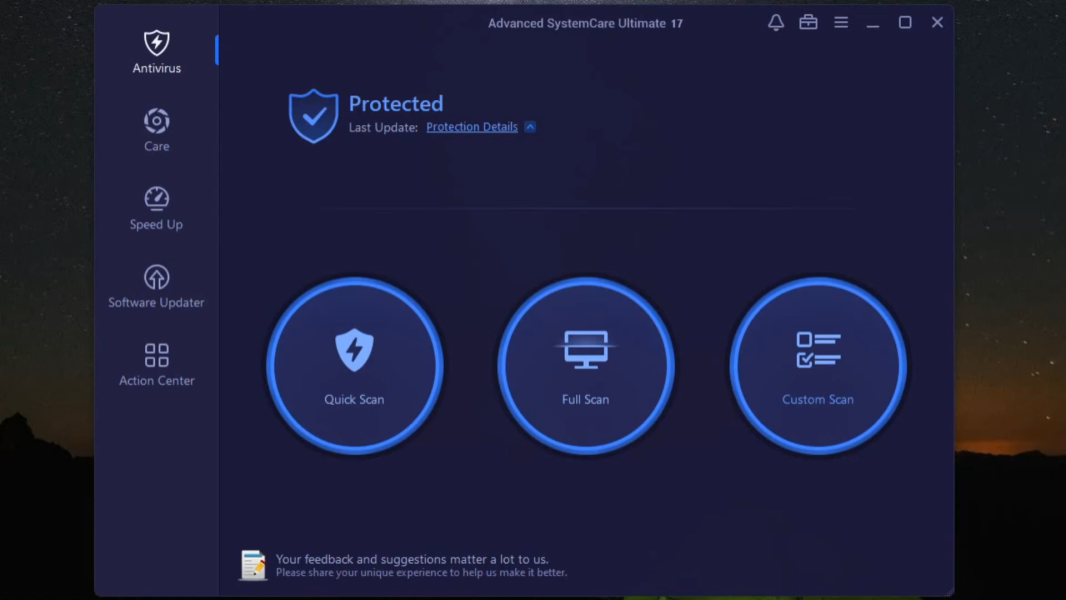Open the Speed Up section

pyautogui.click(x=156, y=208)
